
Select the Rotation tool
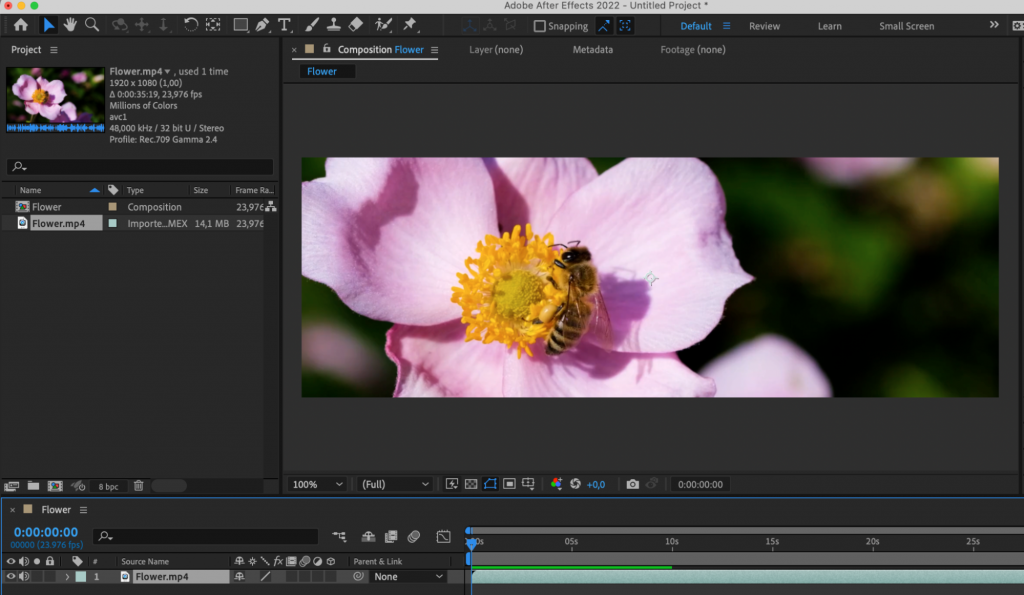[190, 25]
